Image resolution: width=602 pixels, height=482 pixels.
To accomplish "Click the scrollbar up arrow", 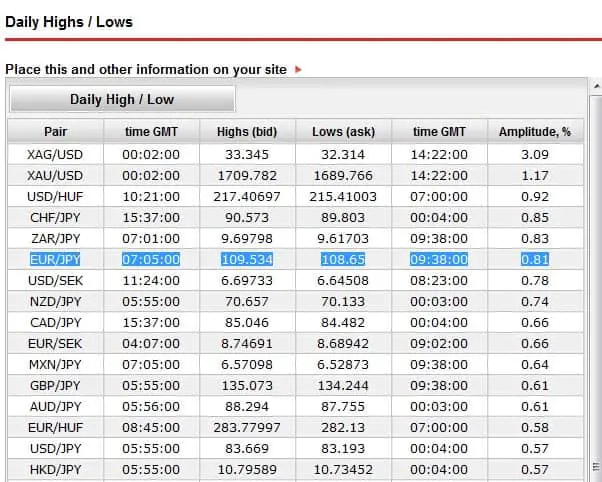I will point(597,86).
